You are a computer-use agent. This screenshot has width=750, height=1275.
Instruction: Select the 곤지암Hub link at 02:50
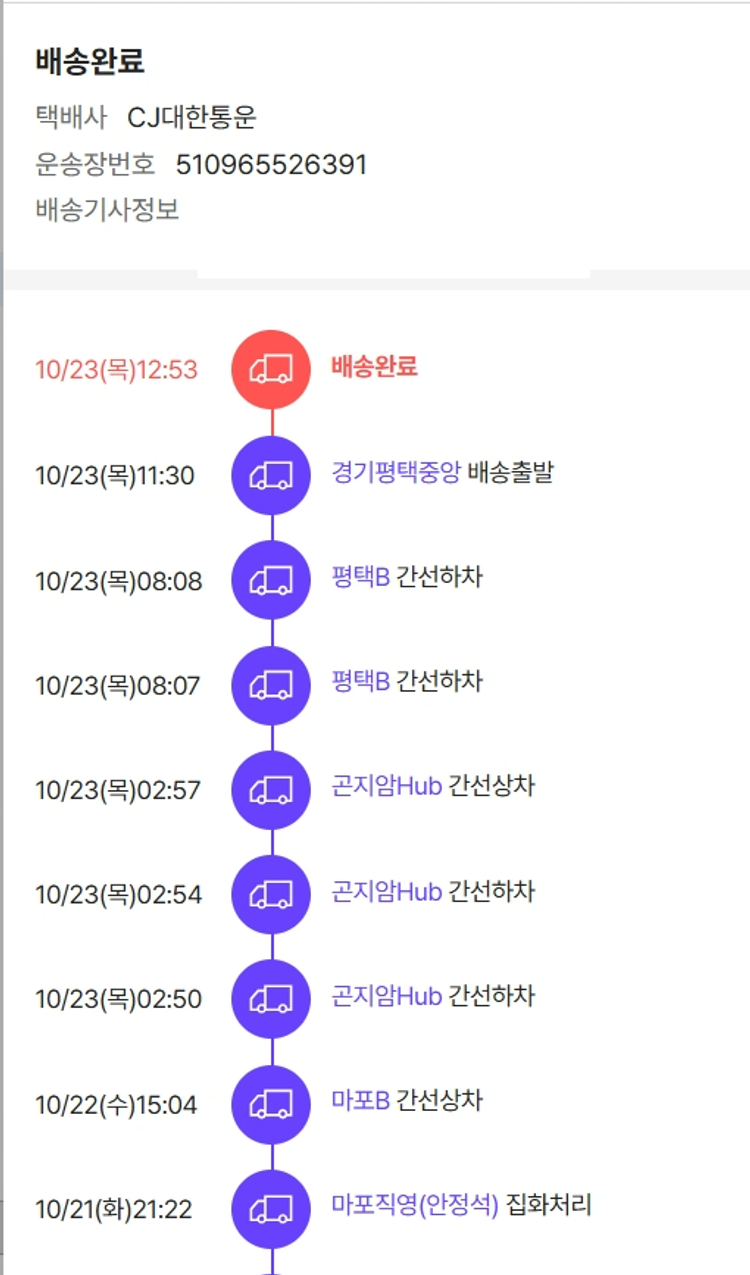(386, 996)
